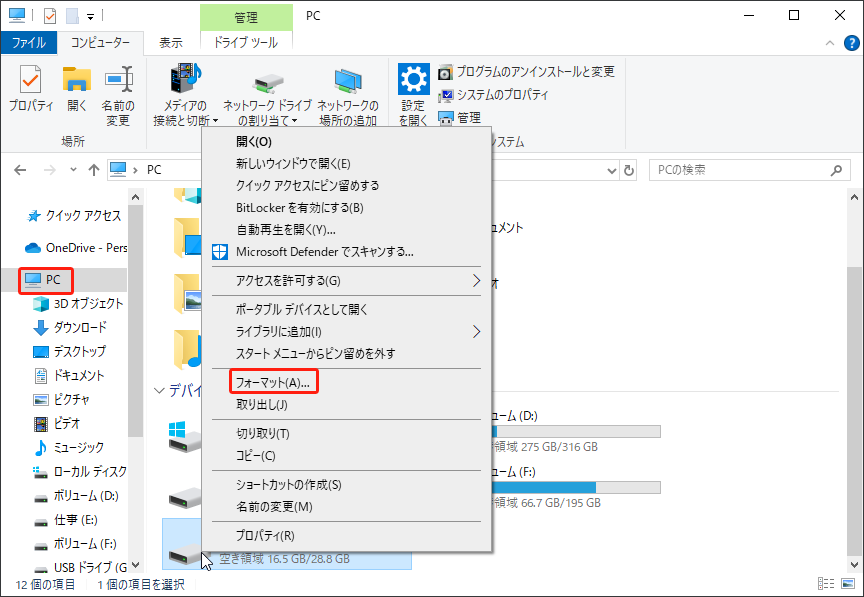Open 仕事 (E:) drive in sidebar
The image size is (864, 597).
(66, 520)
